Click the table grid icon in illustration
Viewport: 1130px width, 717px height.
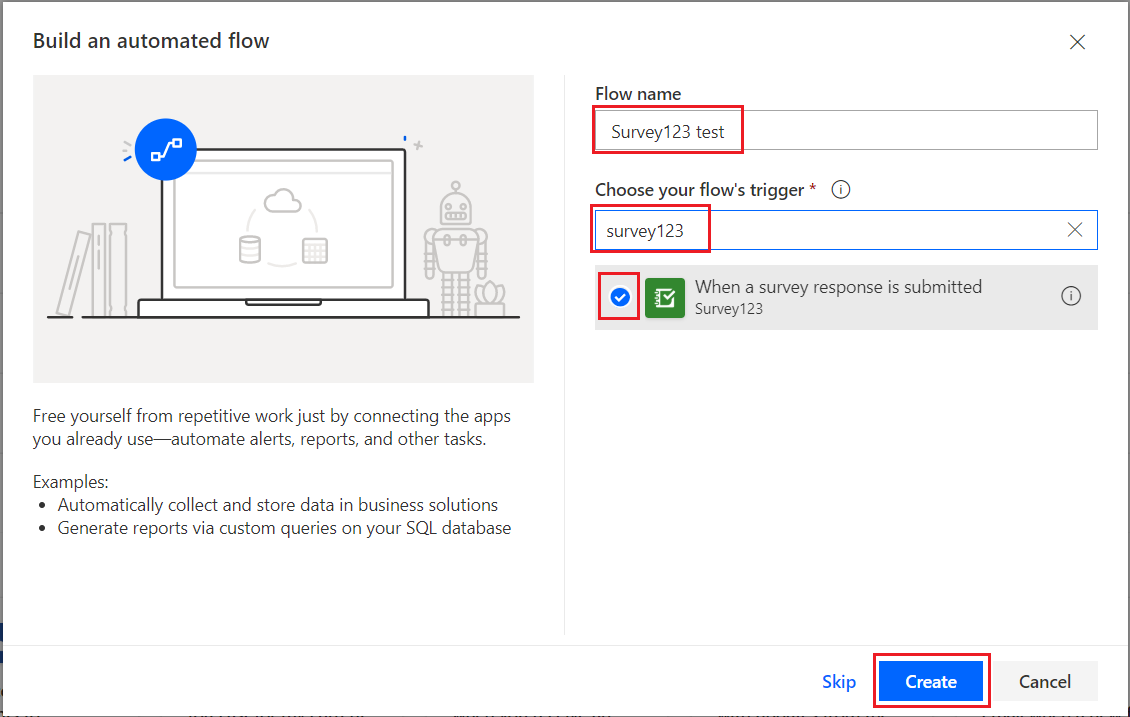tap(315, 251)
